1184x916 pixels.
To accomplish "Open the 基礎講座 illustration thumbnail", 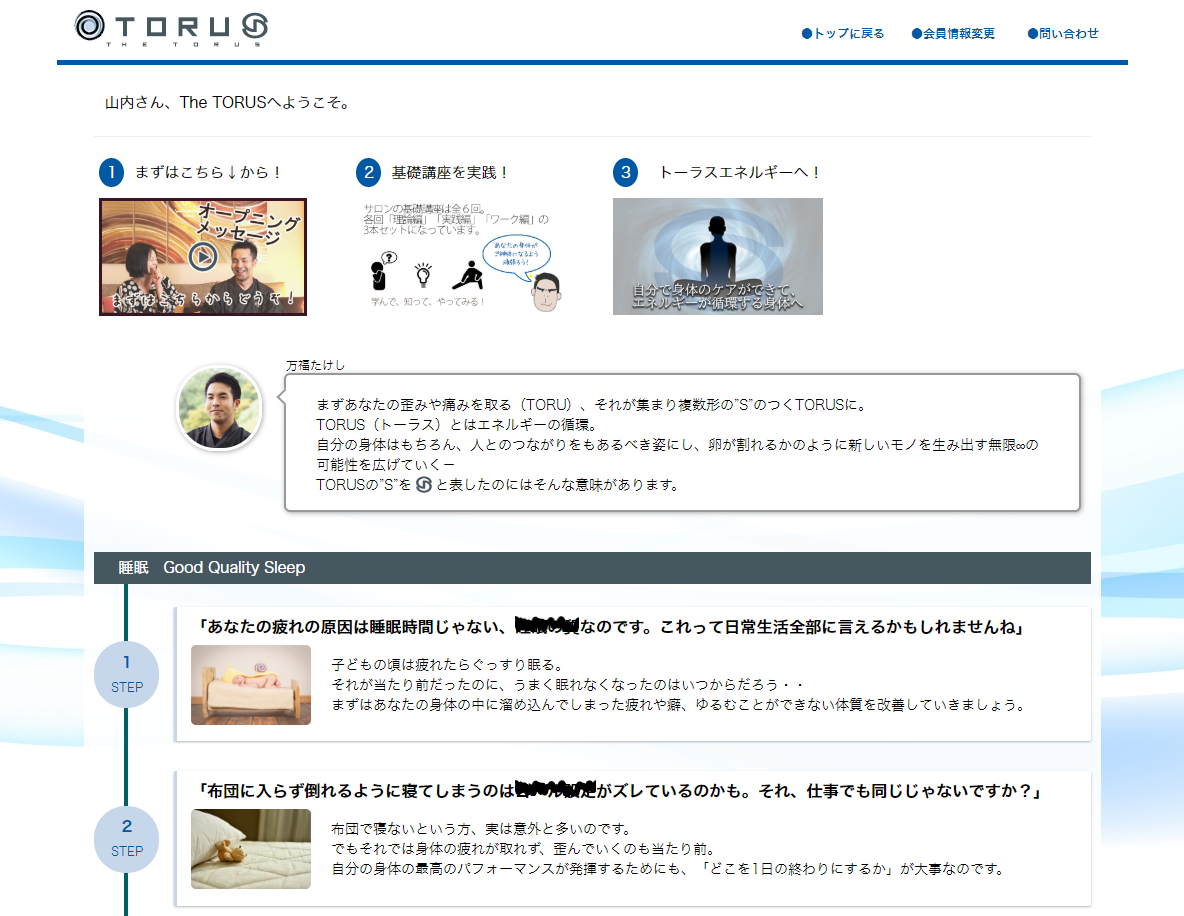I will tap(461, 257).
